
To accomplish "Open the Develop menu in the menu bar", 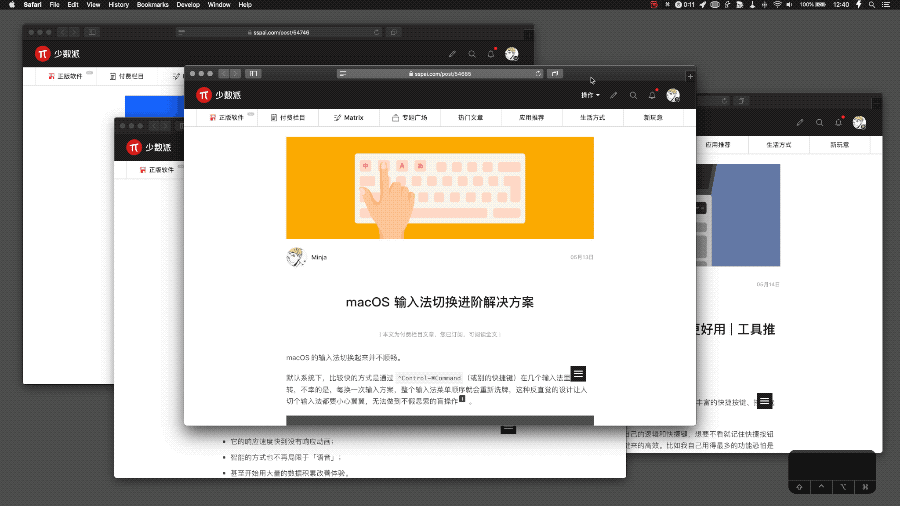I will tap(188, 5).
